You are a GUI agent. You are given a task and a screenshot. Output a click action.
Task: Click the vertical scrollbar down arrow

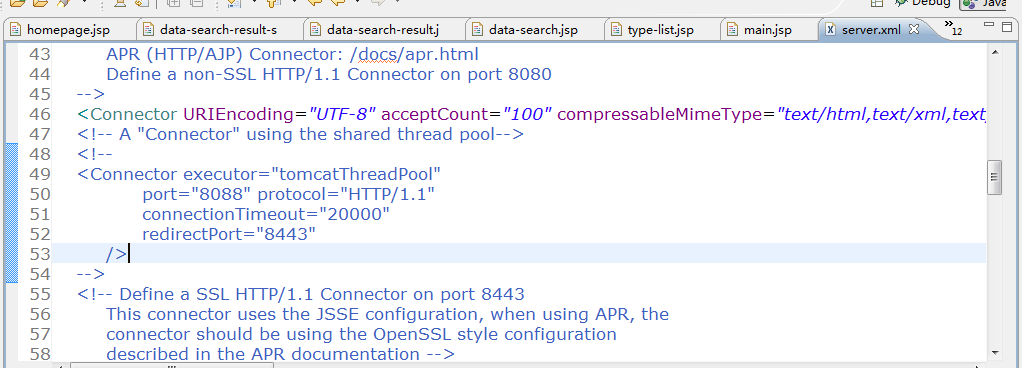coord(994,352)
